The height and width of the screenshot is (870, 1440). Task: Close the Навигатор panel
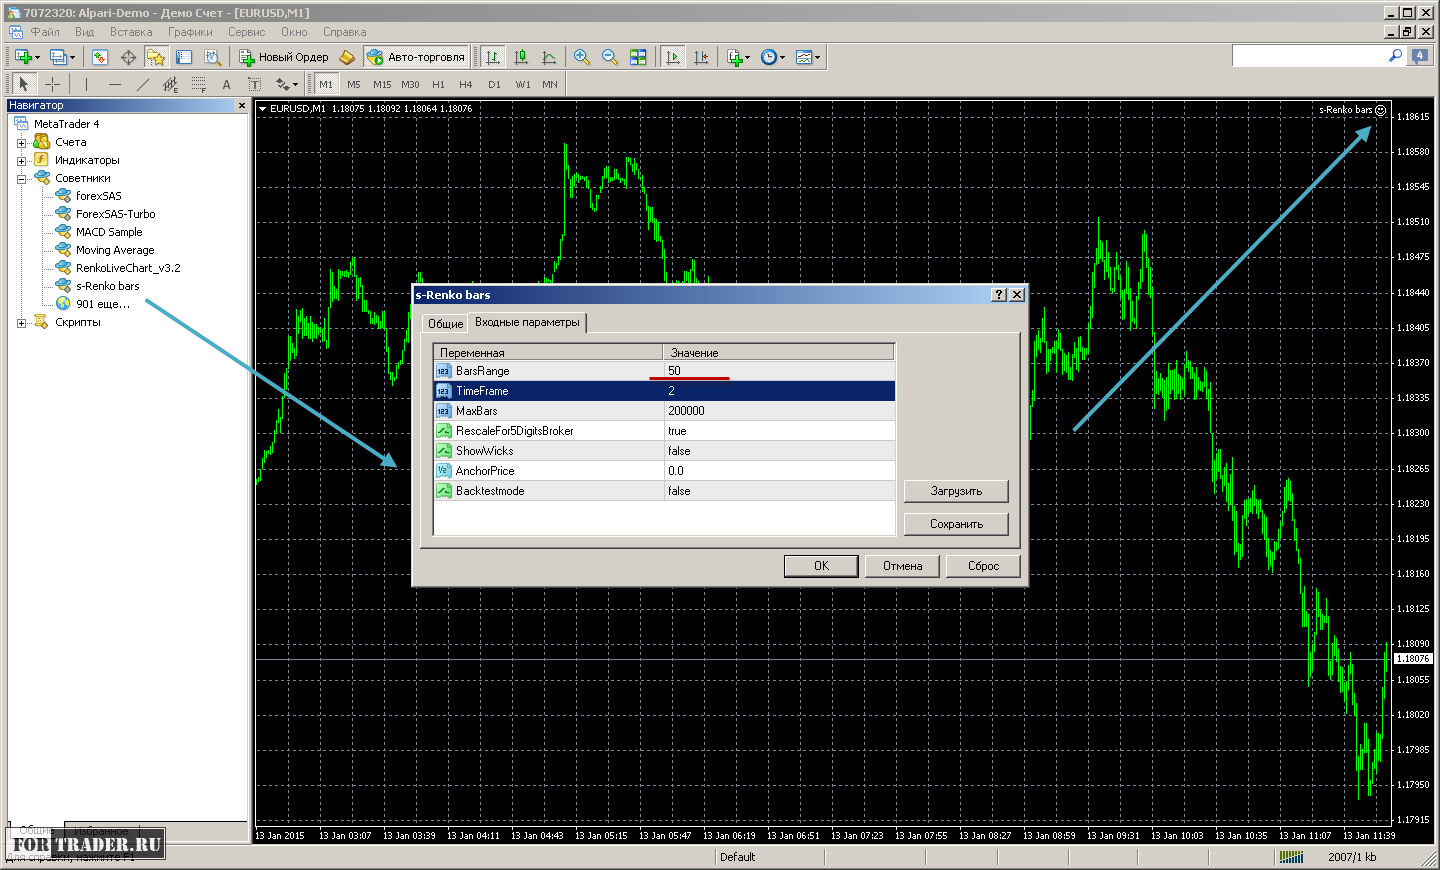click(x=241, y=105)
